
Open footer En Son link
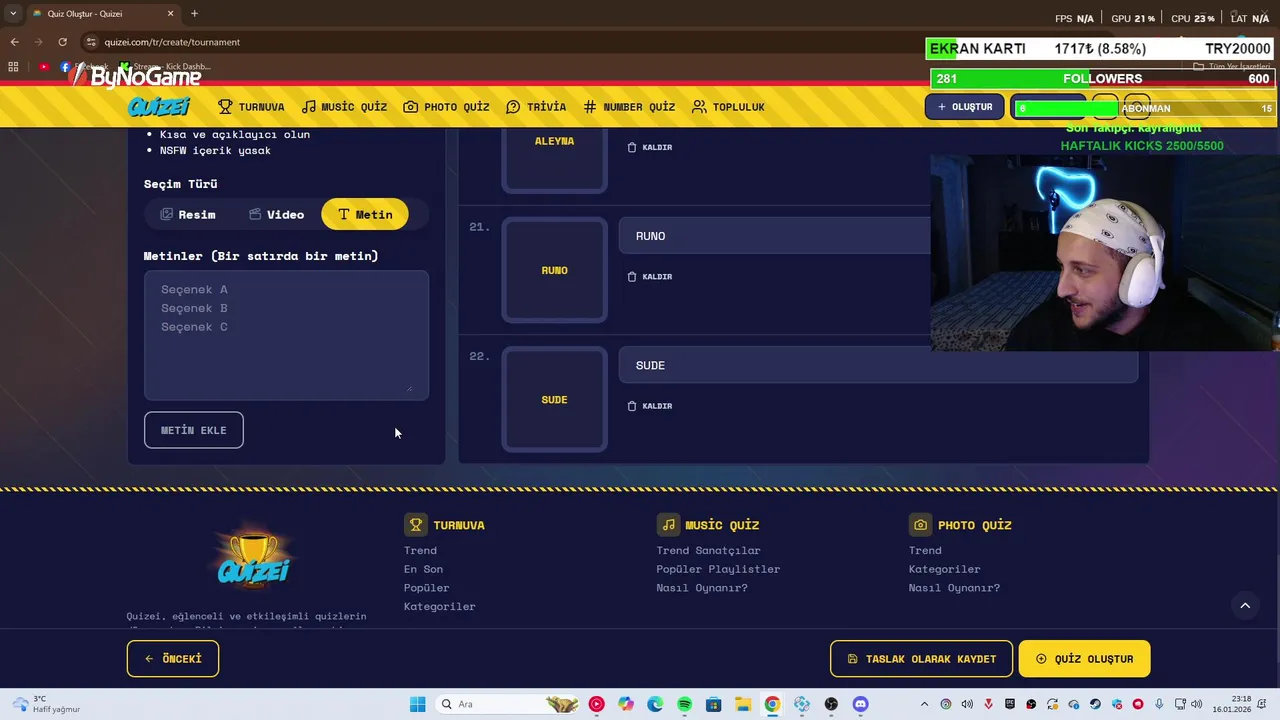coord(423,569)
